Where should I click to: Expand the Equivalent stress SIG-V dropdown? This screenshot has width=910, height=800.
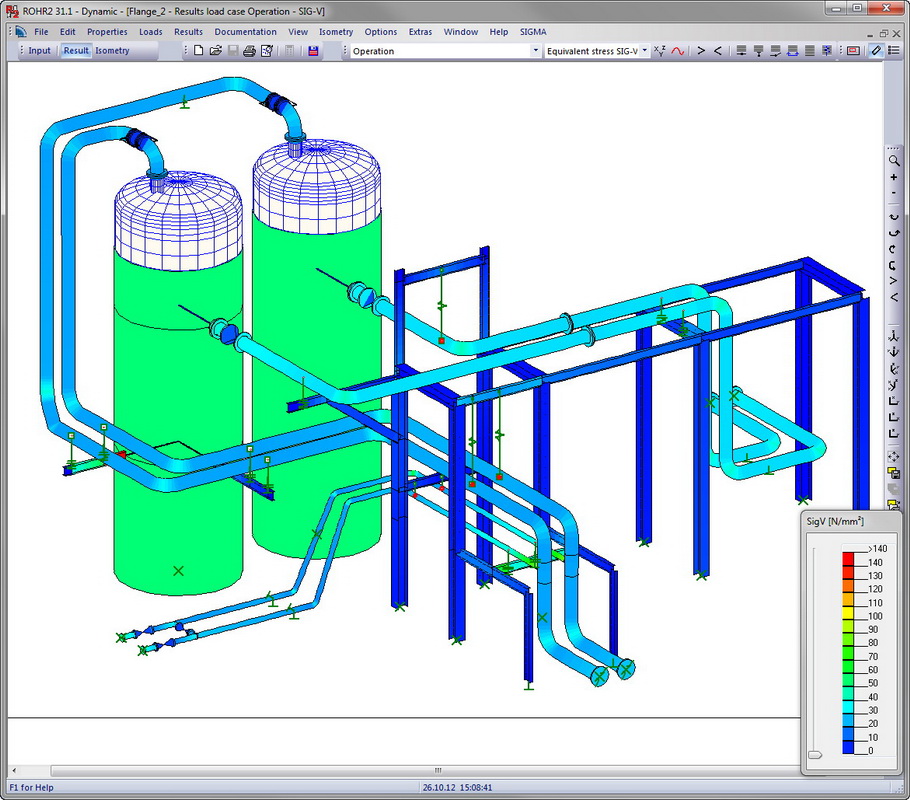(645, 50)
